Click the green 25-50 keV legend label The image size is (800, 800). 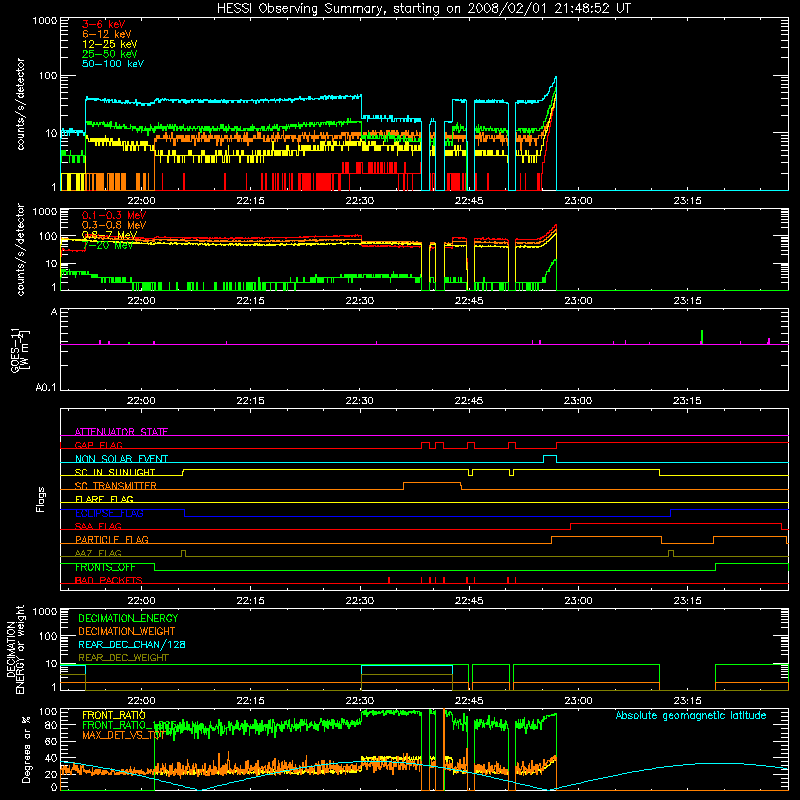point(110,54)
